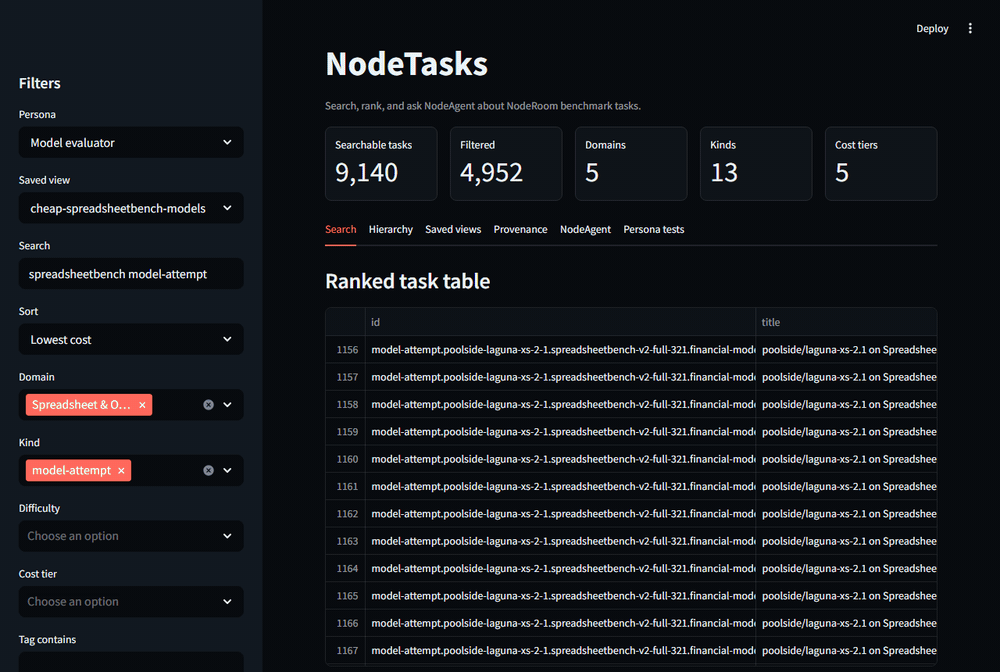This screenshot has height=672, width=1000.
Task: Switch to the Search tab
Action: click(x=341, y=230)
